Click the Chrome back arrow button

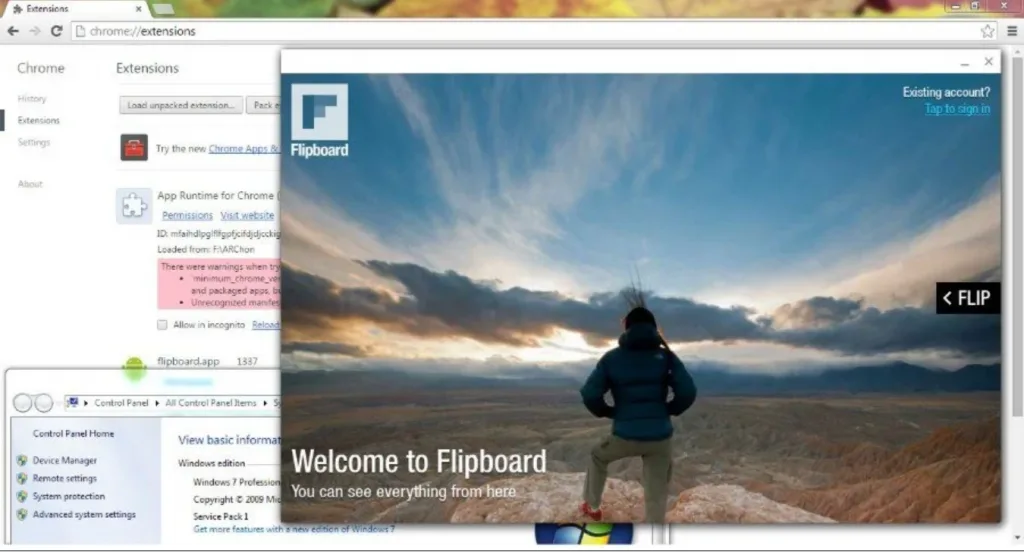point(13,31)
